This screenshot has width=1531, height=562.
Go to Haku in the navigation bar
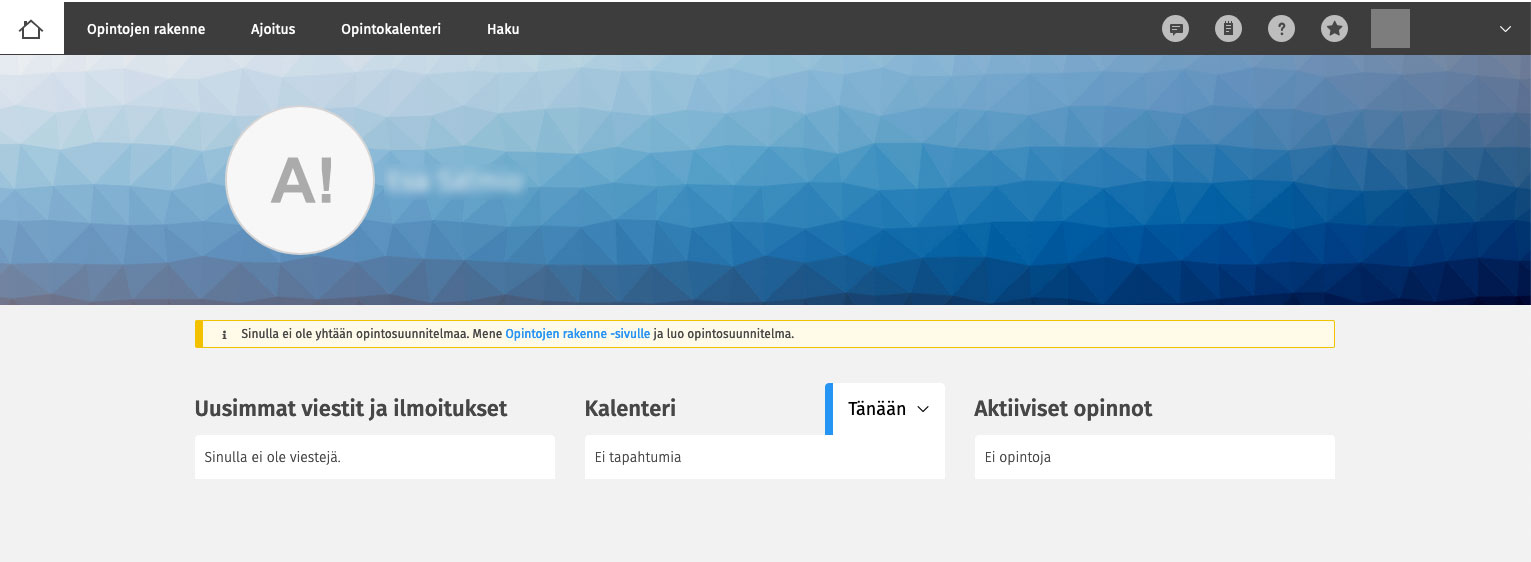(503, 29)
